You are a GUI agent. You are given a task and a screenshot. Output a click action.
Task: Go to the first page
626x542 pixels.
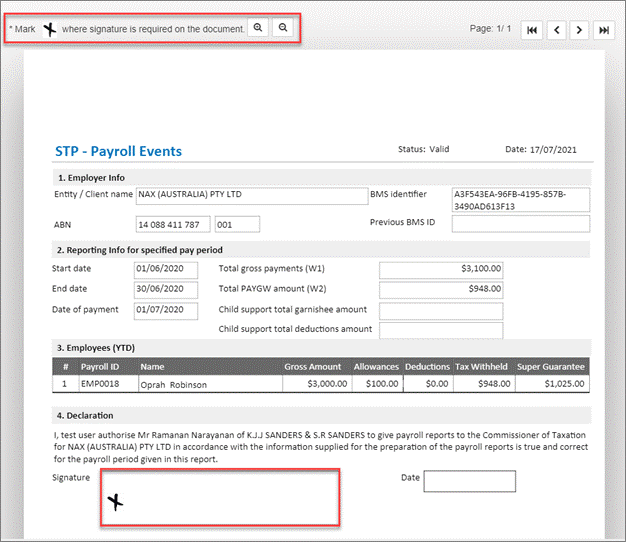click(532, 30)
